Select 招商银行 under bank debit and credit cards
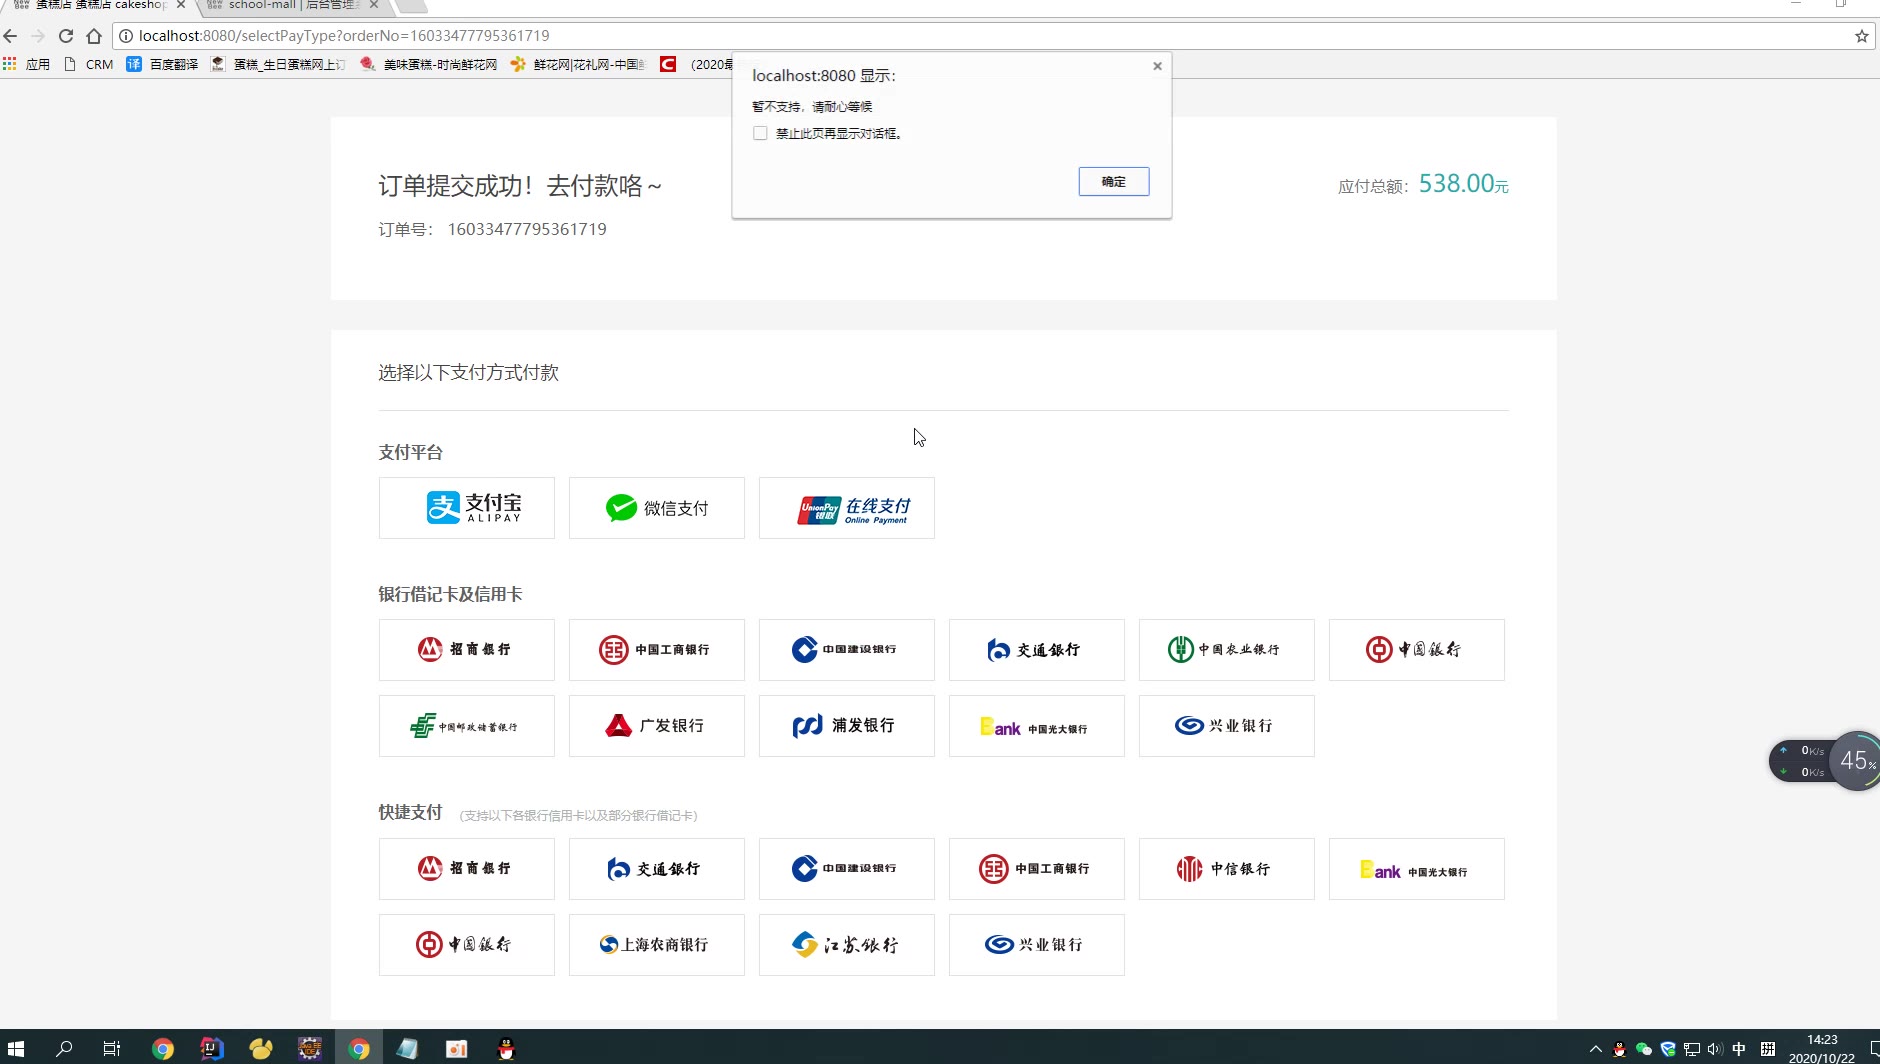Screen dimensions: 1880x1064 467,650
